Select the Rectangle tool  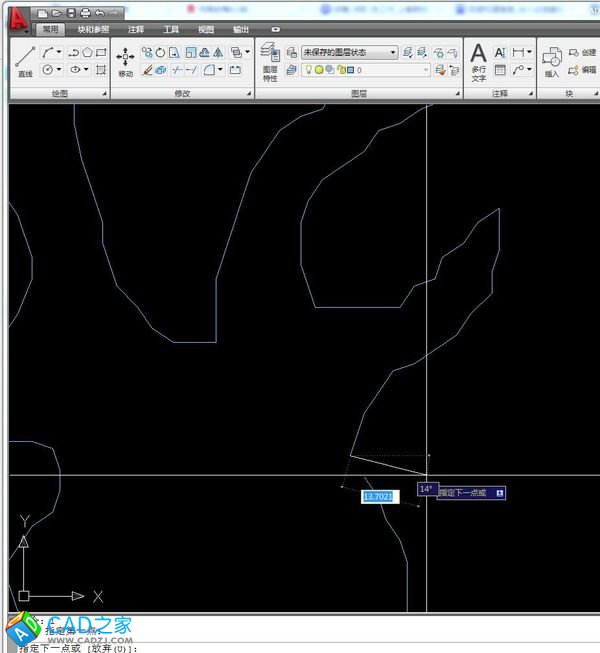coord(101,52)
